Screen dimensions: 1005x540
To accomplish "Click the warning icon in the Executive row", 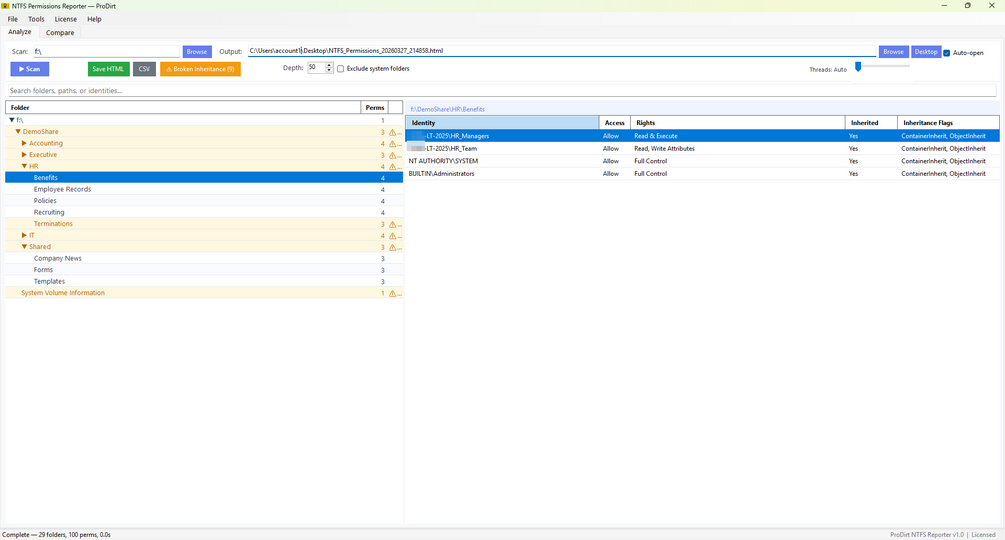I will coord(392,155).
